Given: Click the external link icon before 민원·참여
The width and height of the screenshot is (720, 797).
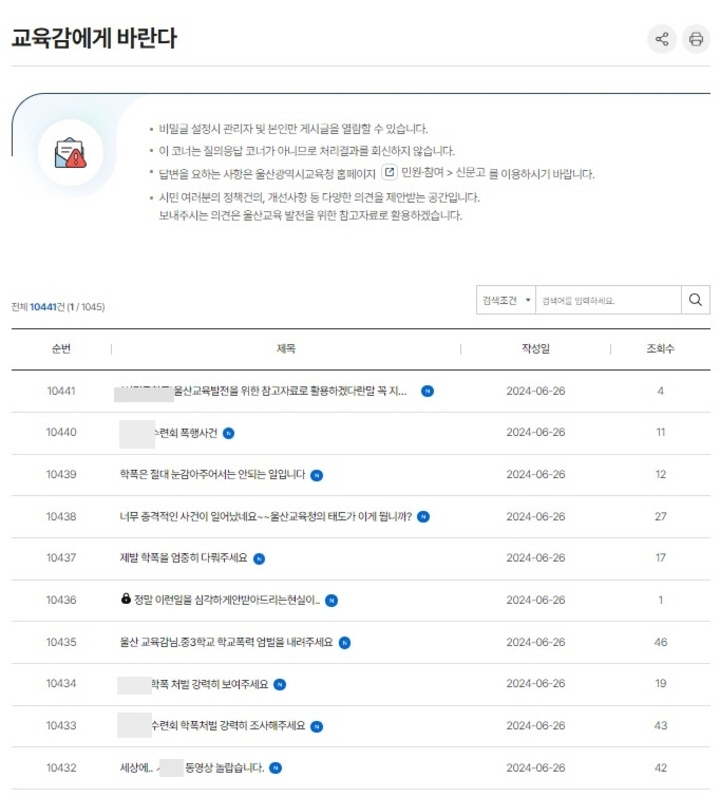Looking at the screenshot, I should pyautogui.click(x=389, y=172).
